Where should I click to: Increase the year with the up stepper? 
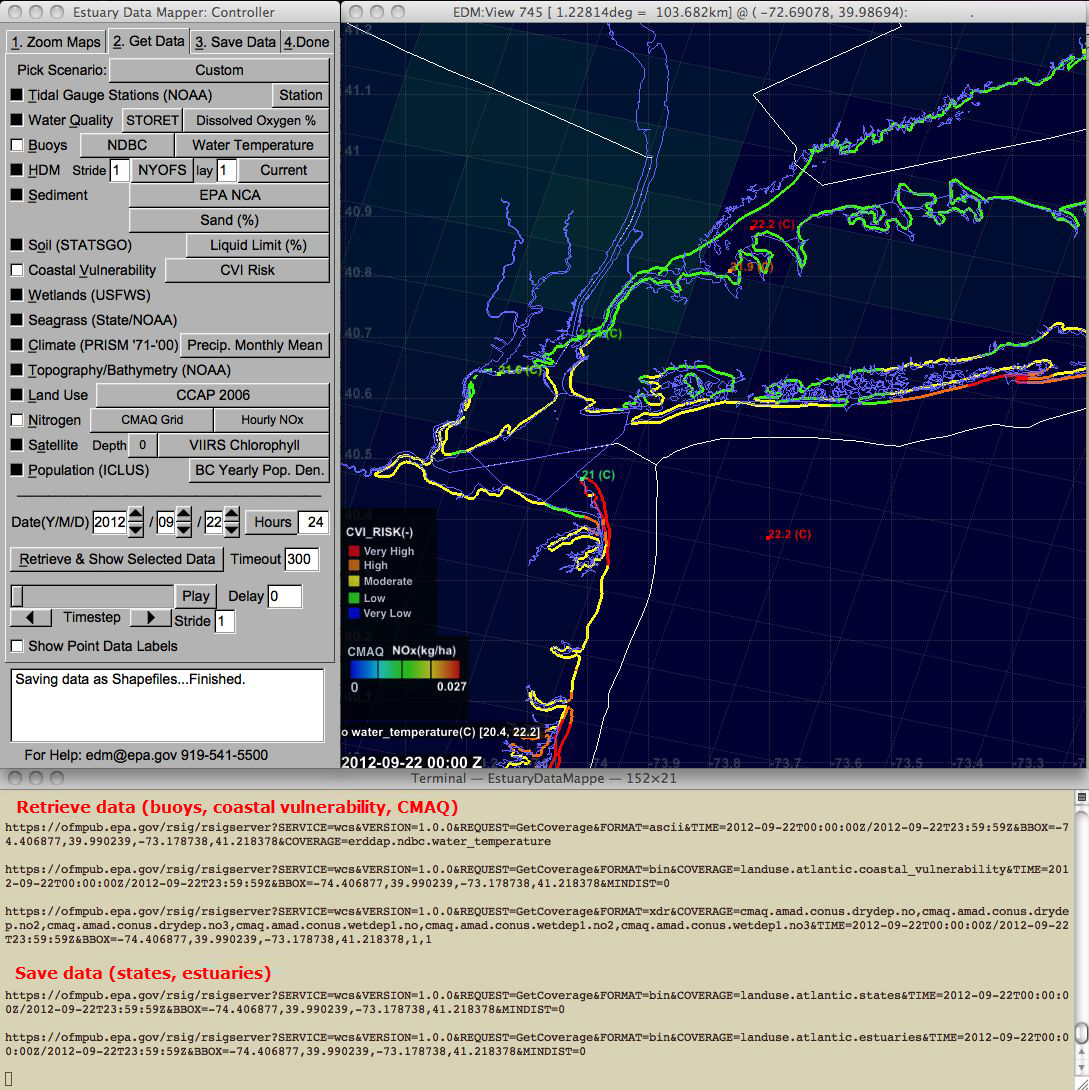[136, 514]
